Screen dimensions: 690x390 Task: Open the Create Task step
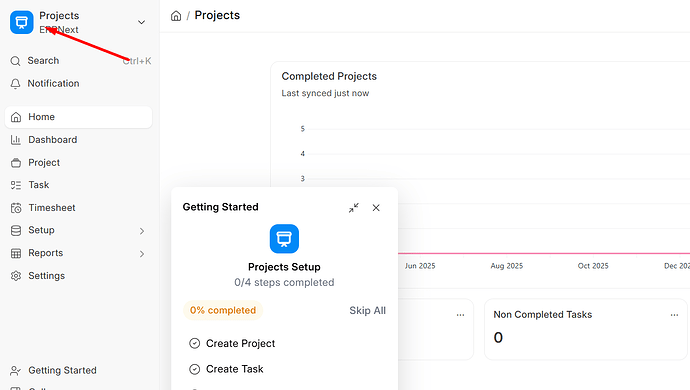click(x=235, y=369)
